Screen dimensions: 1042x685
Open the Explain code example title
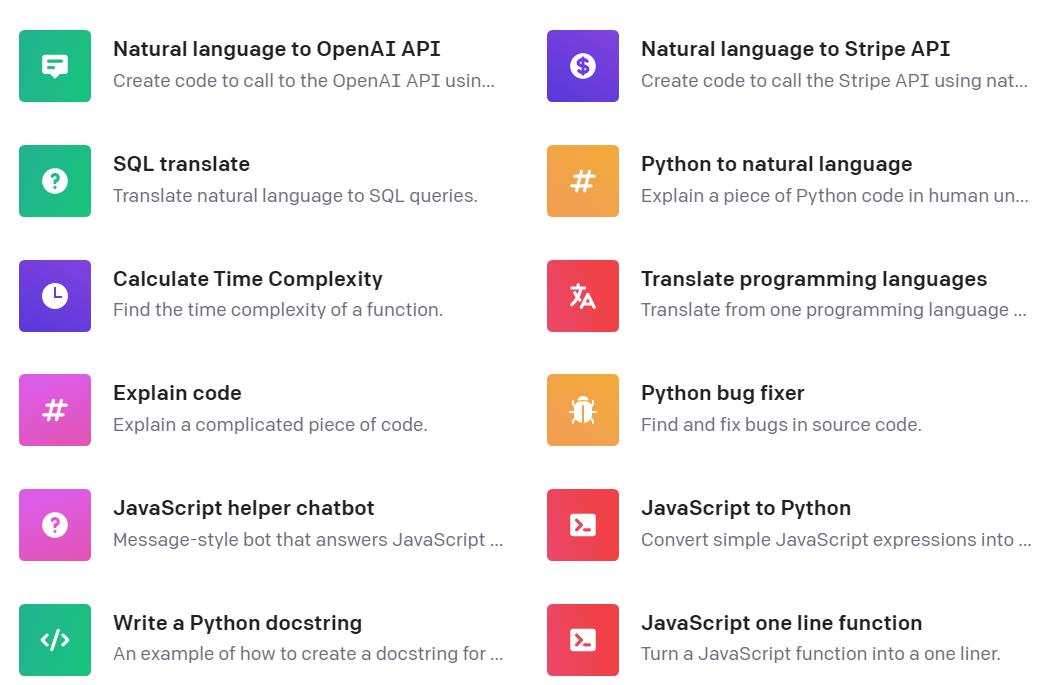click(x=177, y=393)
